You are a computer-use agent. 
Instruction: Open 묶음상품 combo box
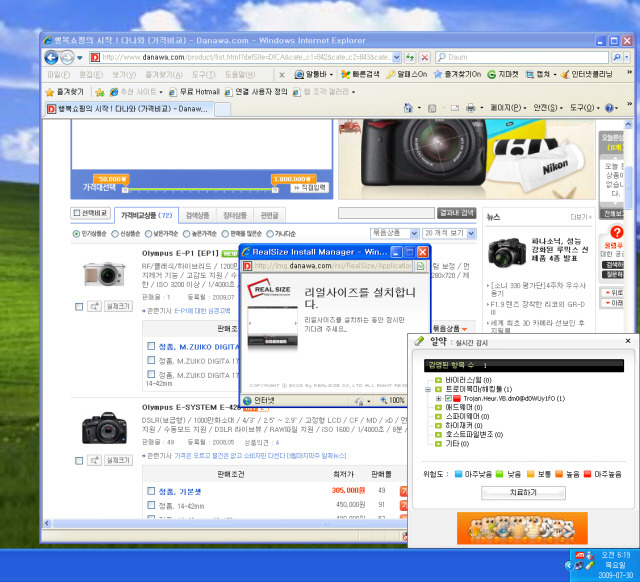(x=394, y=233)
